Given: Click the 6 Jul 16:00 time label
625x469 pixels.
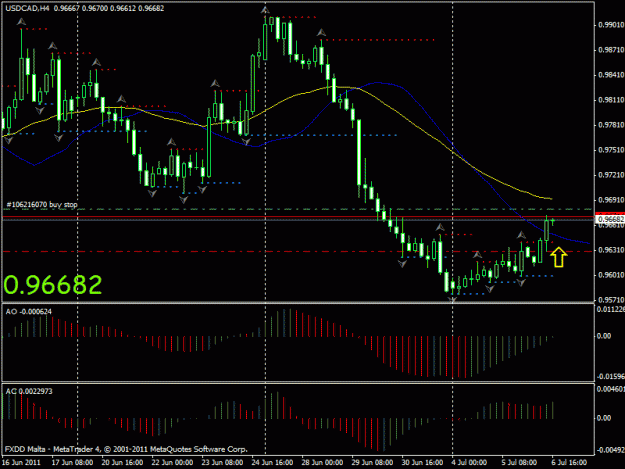Looking at the screenshot, I should [569, 463].
